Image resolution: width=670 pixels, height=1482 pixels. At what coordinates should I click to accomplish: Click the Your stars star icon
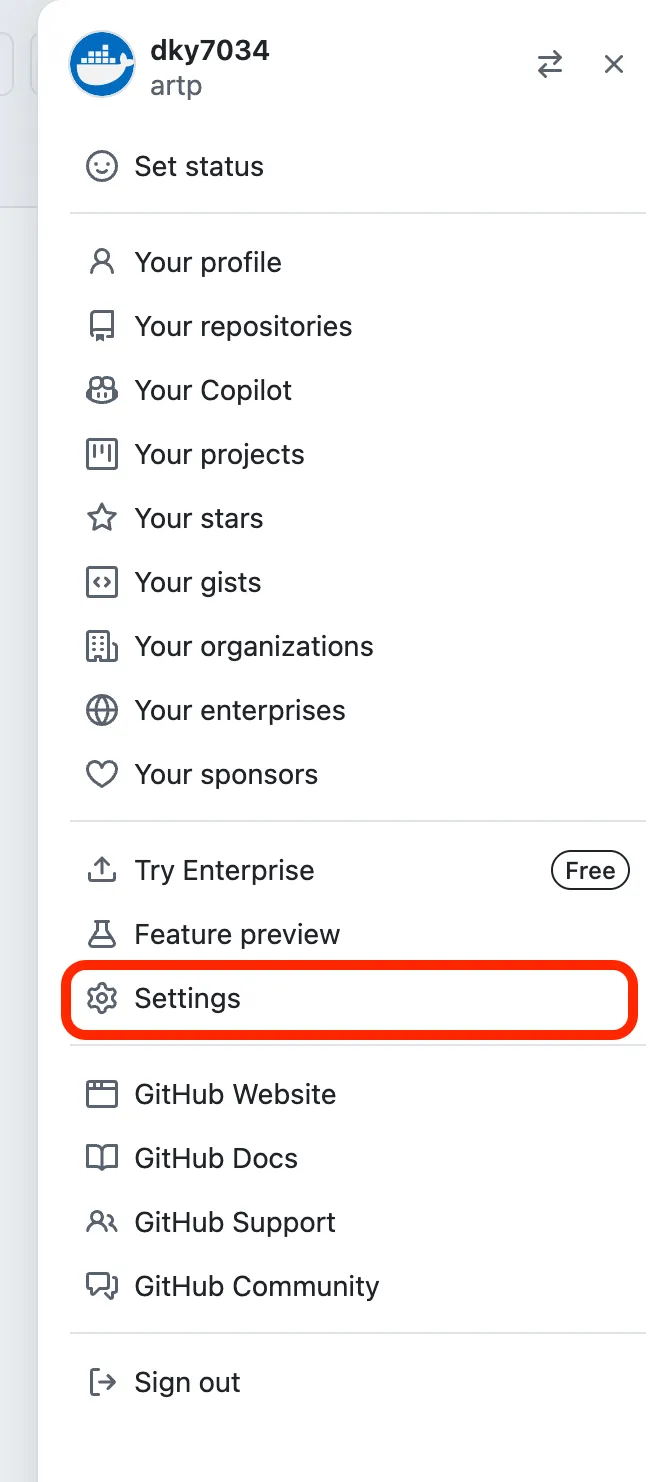[102, 518]
